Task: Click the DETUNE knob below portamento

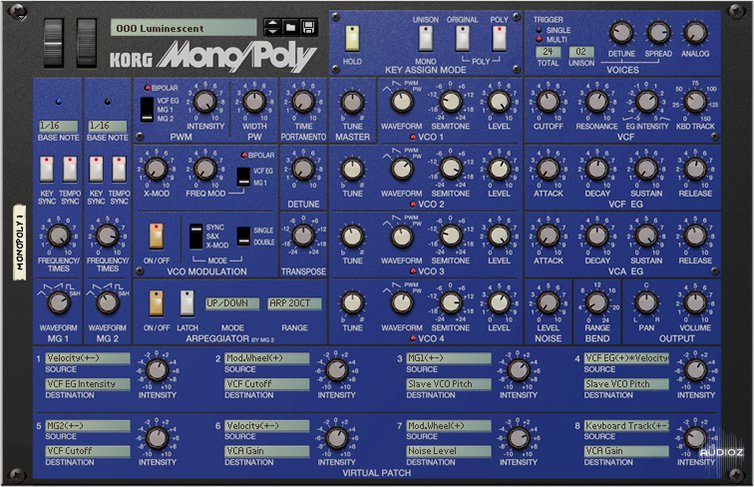Action: point(303,169)
